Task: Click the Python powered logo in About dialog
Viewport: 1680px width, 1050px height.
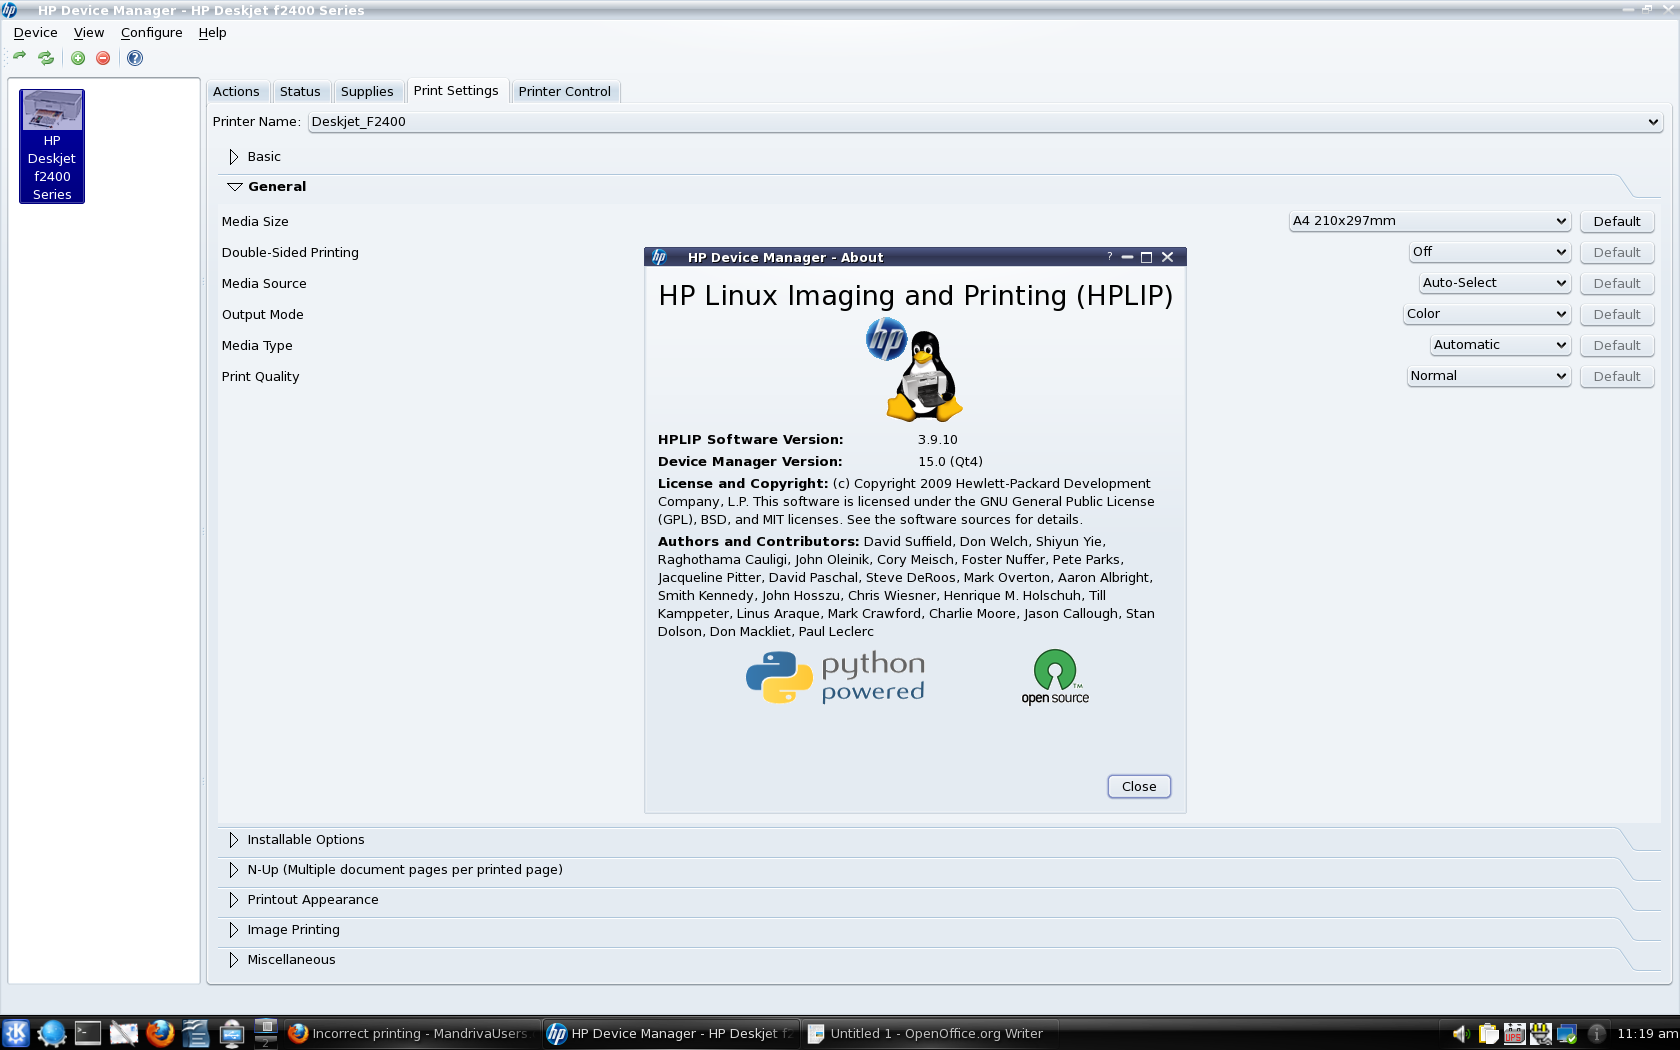Action: 836,677
